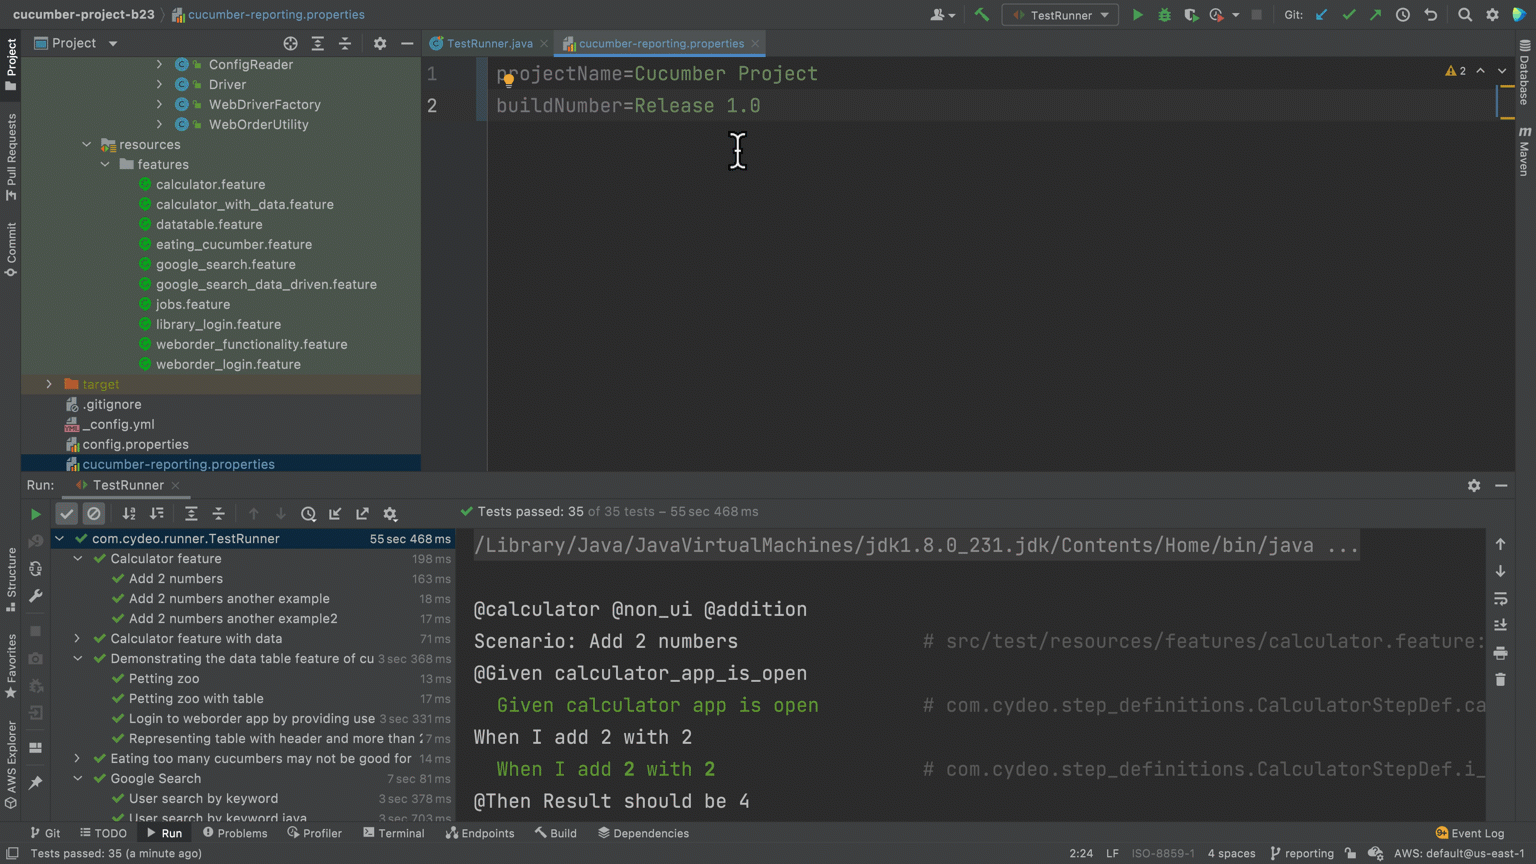Select jobs.feature file in tree
The width and height of the screenshot is (1536, 864).
193,304
